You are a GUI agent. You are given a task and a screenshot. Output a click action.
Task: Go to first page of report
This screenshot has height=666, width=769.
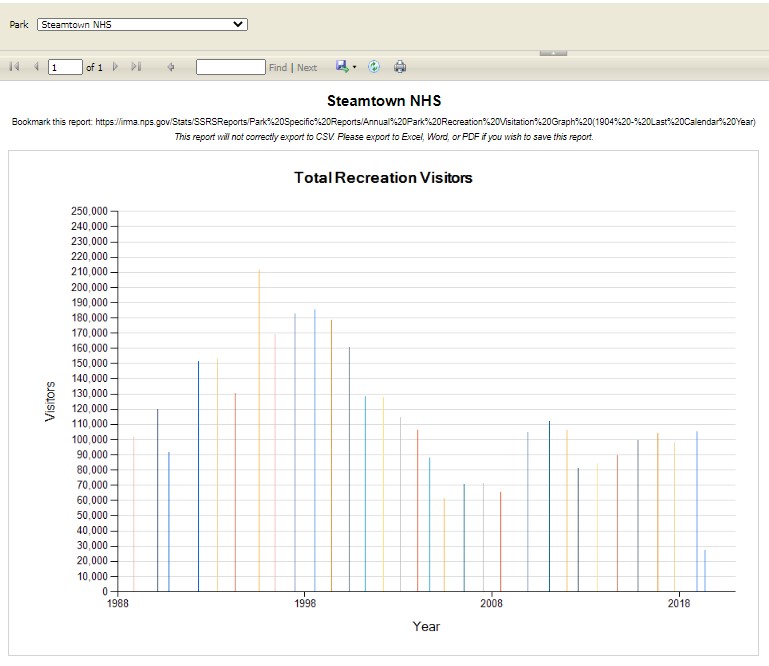click(x=15, y=66)
